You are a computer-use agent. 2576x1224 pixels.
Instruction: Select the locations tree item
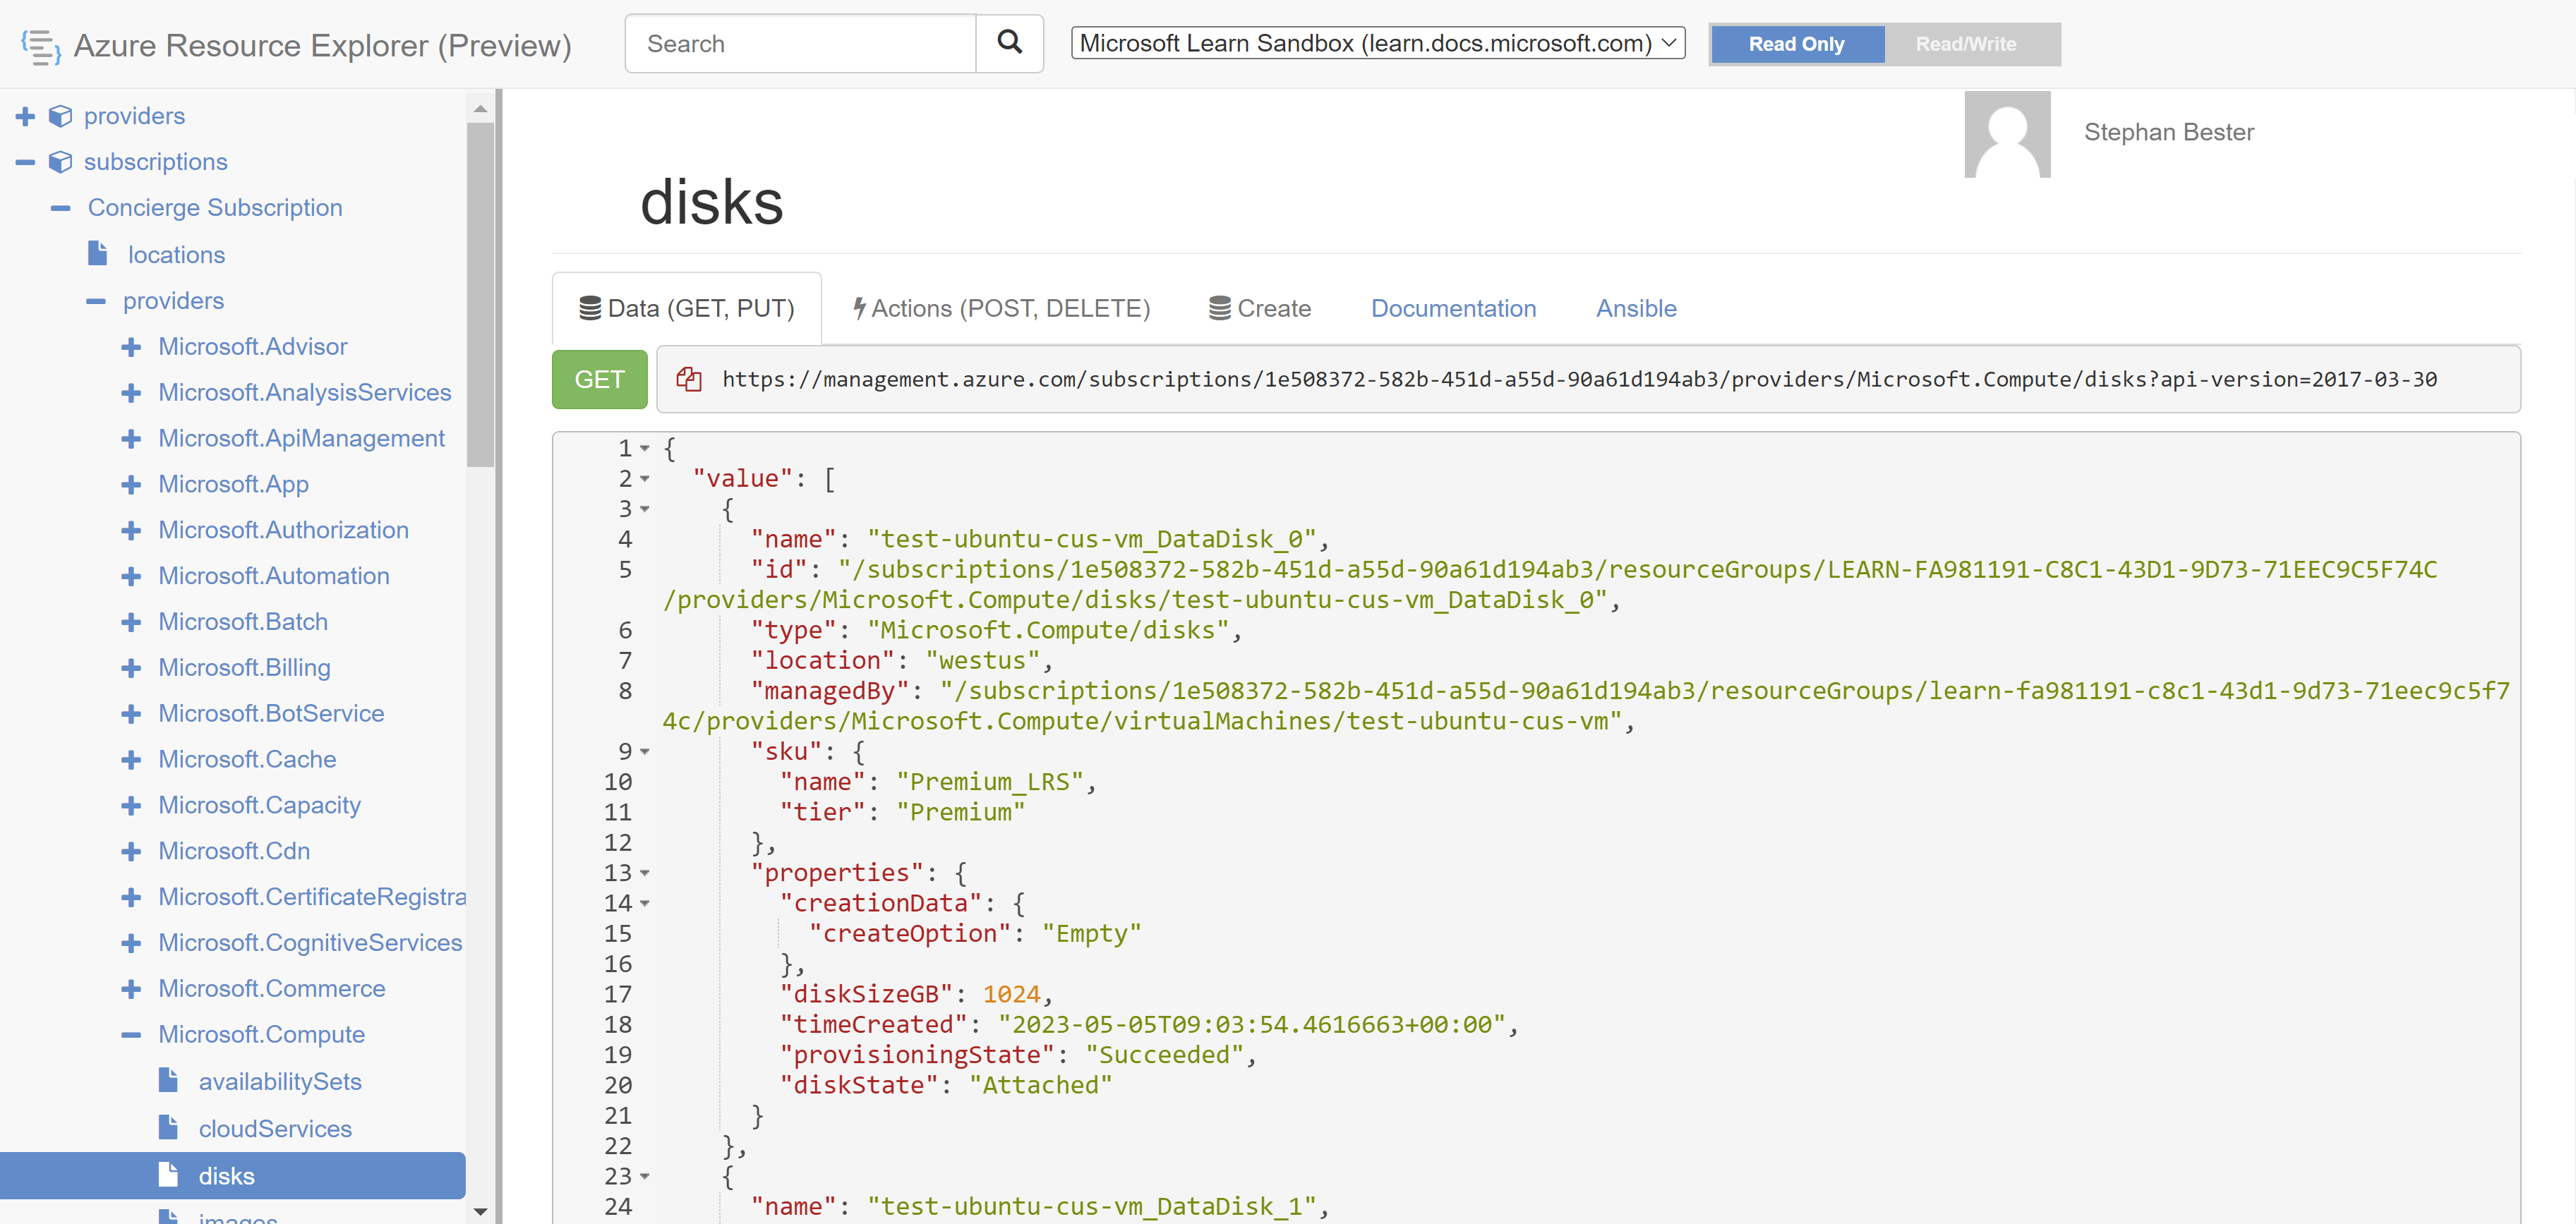pyautogui.click(x=176, y=255)
